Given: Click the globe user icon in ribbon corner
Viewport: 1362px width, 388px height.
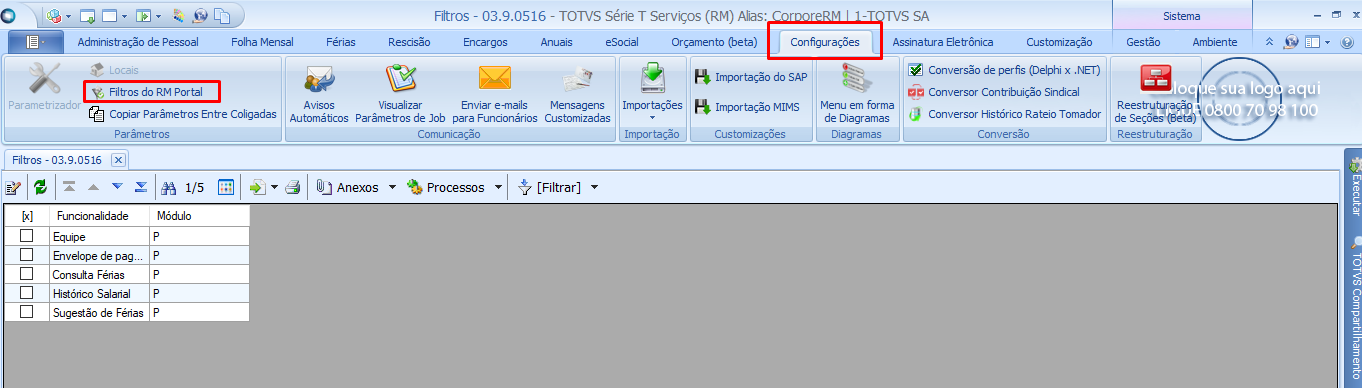Looking at the screenshot, I should pos(1291,42).
